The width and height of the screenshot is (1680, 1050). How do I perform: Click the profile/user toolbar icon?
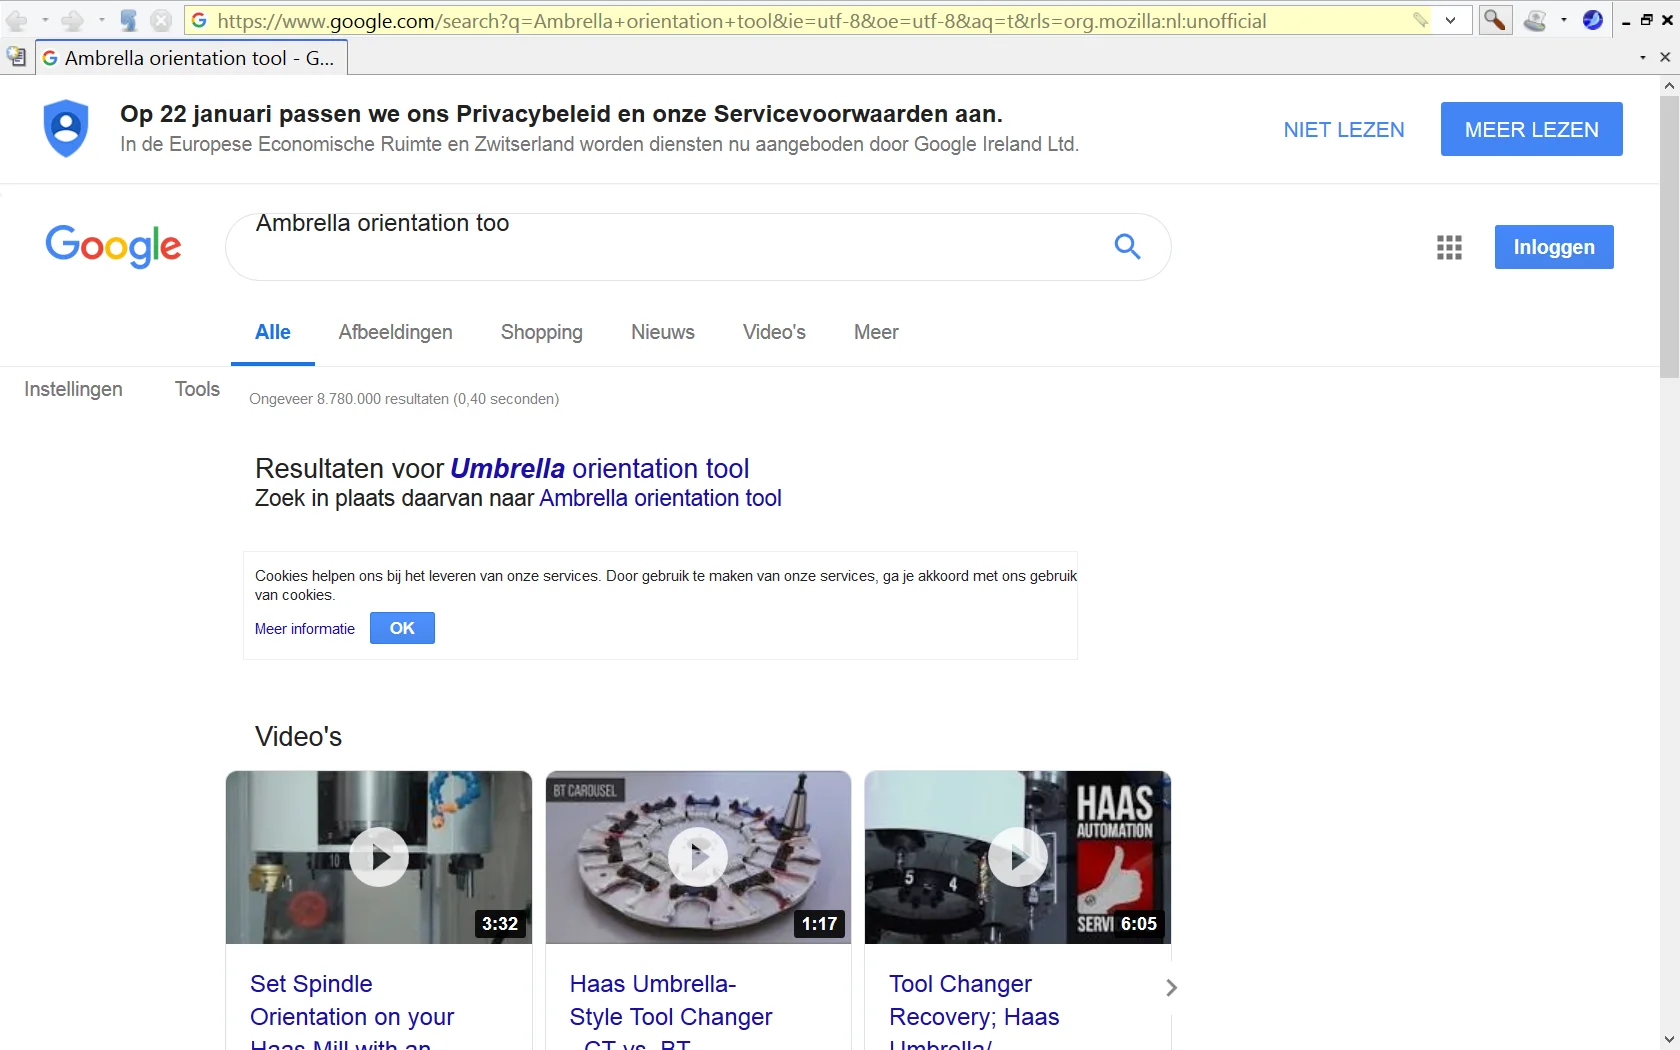tap(1536, 20)
